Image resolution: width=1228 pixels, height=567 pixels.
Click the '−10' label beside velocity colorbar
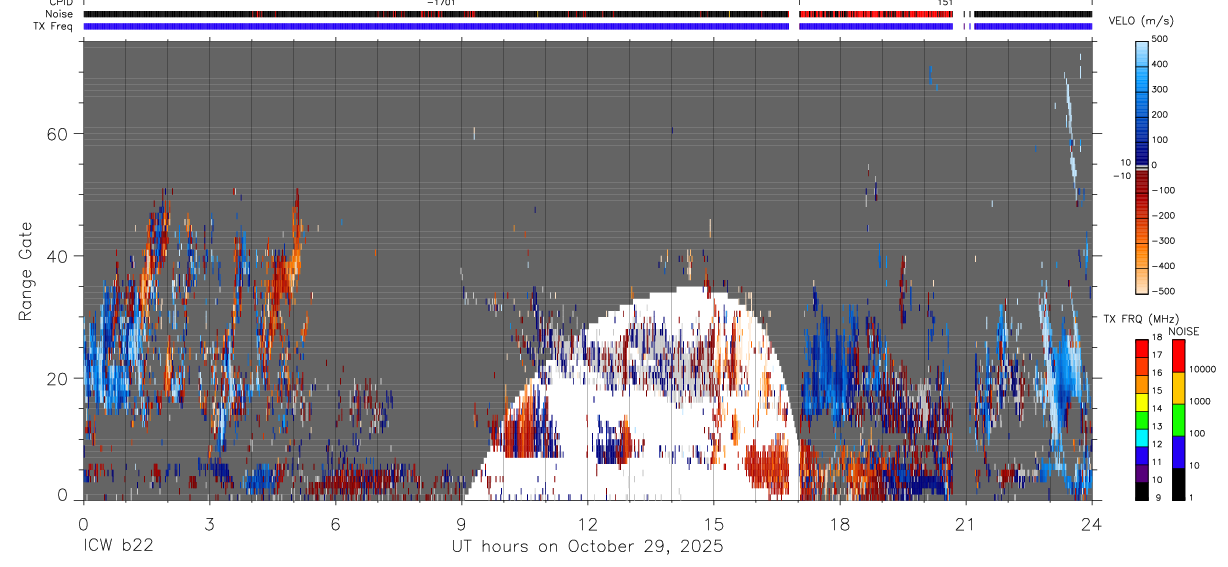pos(1120,176)
